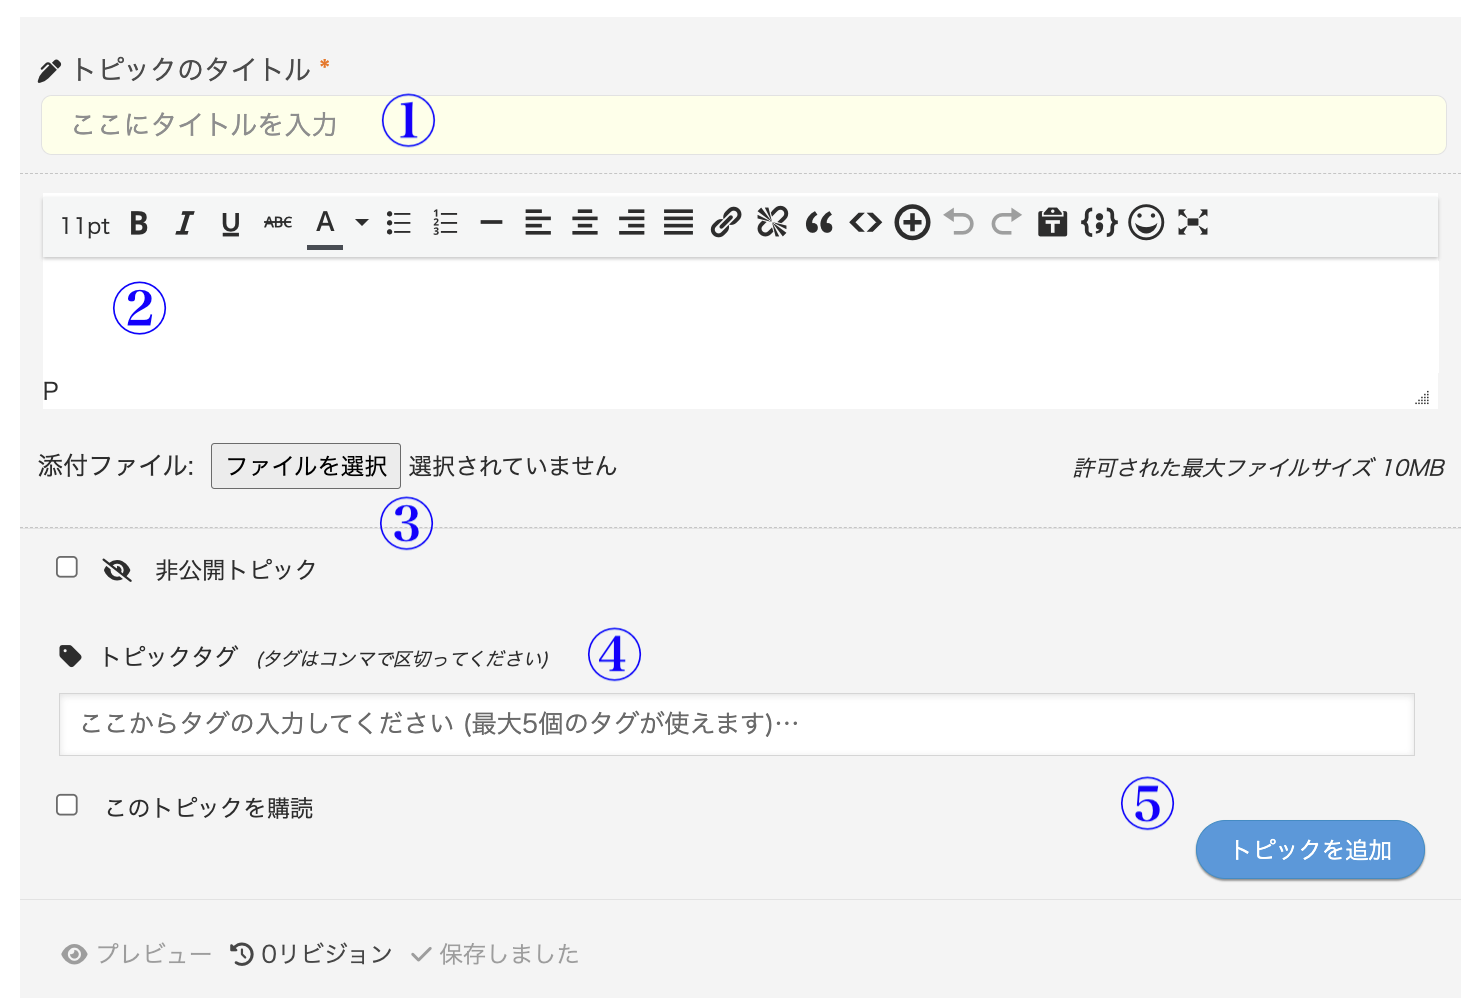The image size is (1474, 998).
Task: Insert a bulleted list
Action: click(399, 223)
